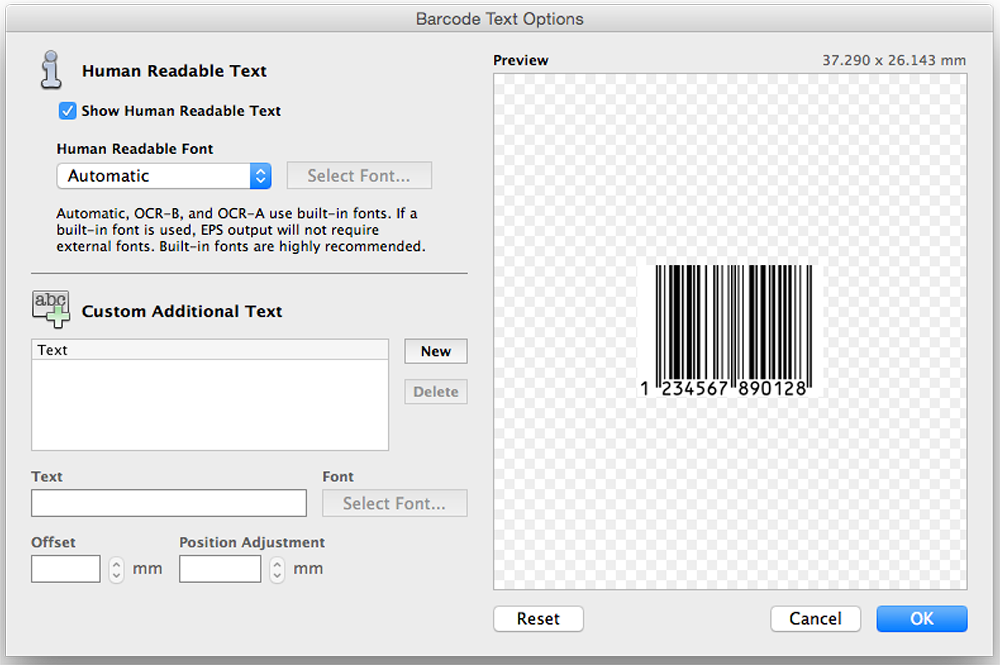Click the barcode image in Preview

pos(728,330)
